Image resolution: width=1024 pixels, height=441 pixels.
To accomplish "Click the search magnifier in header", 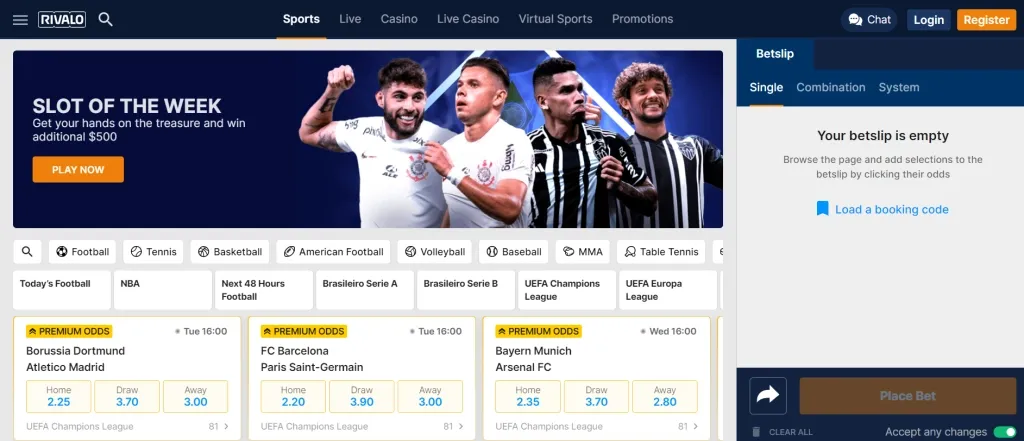I will coord(106,20).
